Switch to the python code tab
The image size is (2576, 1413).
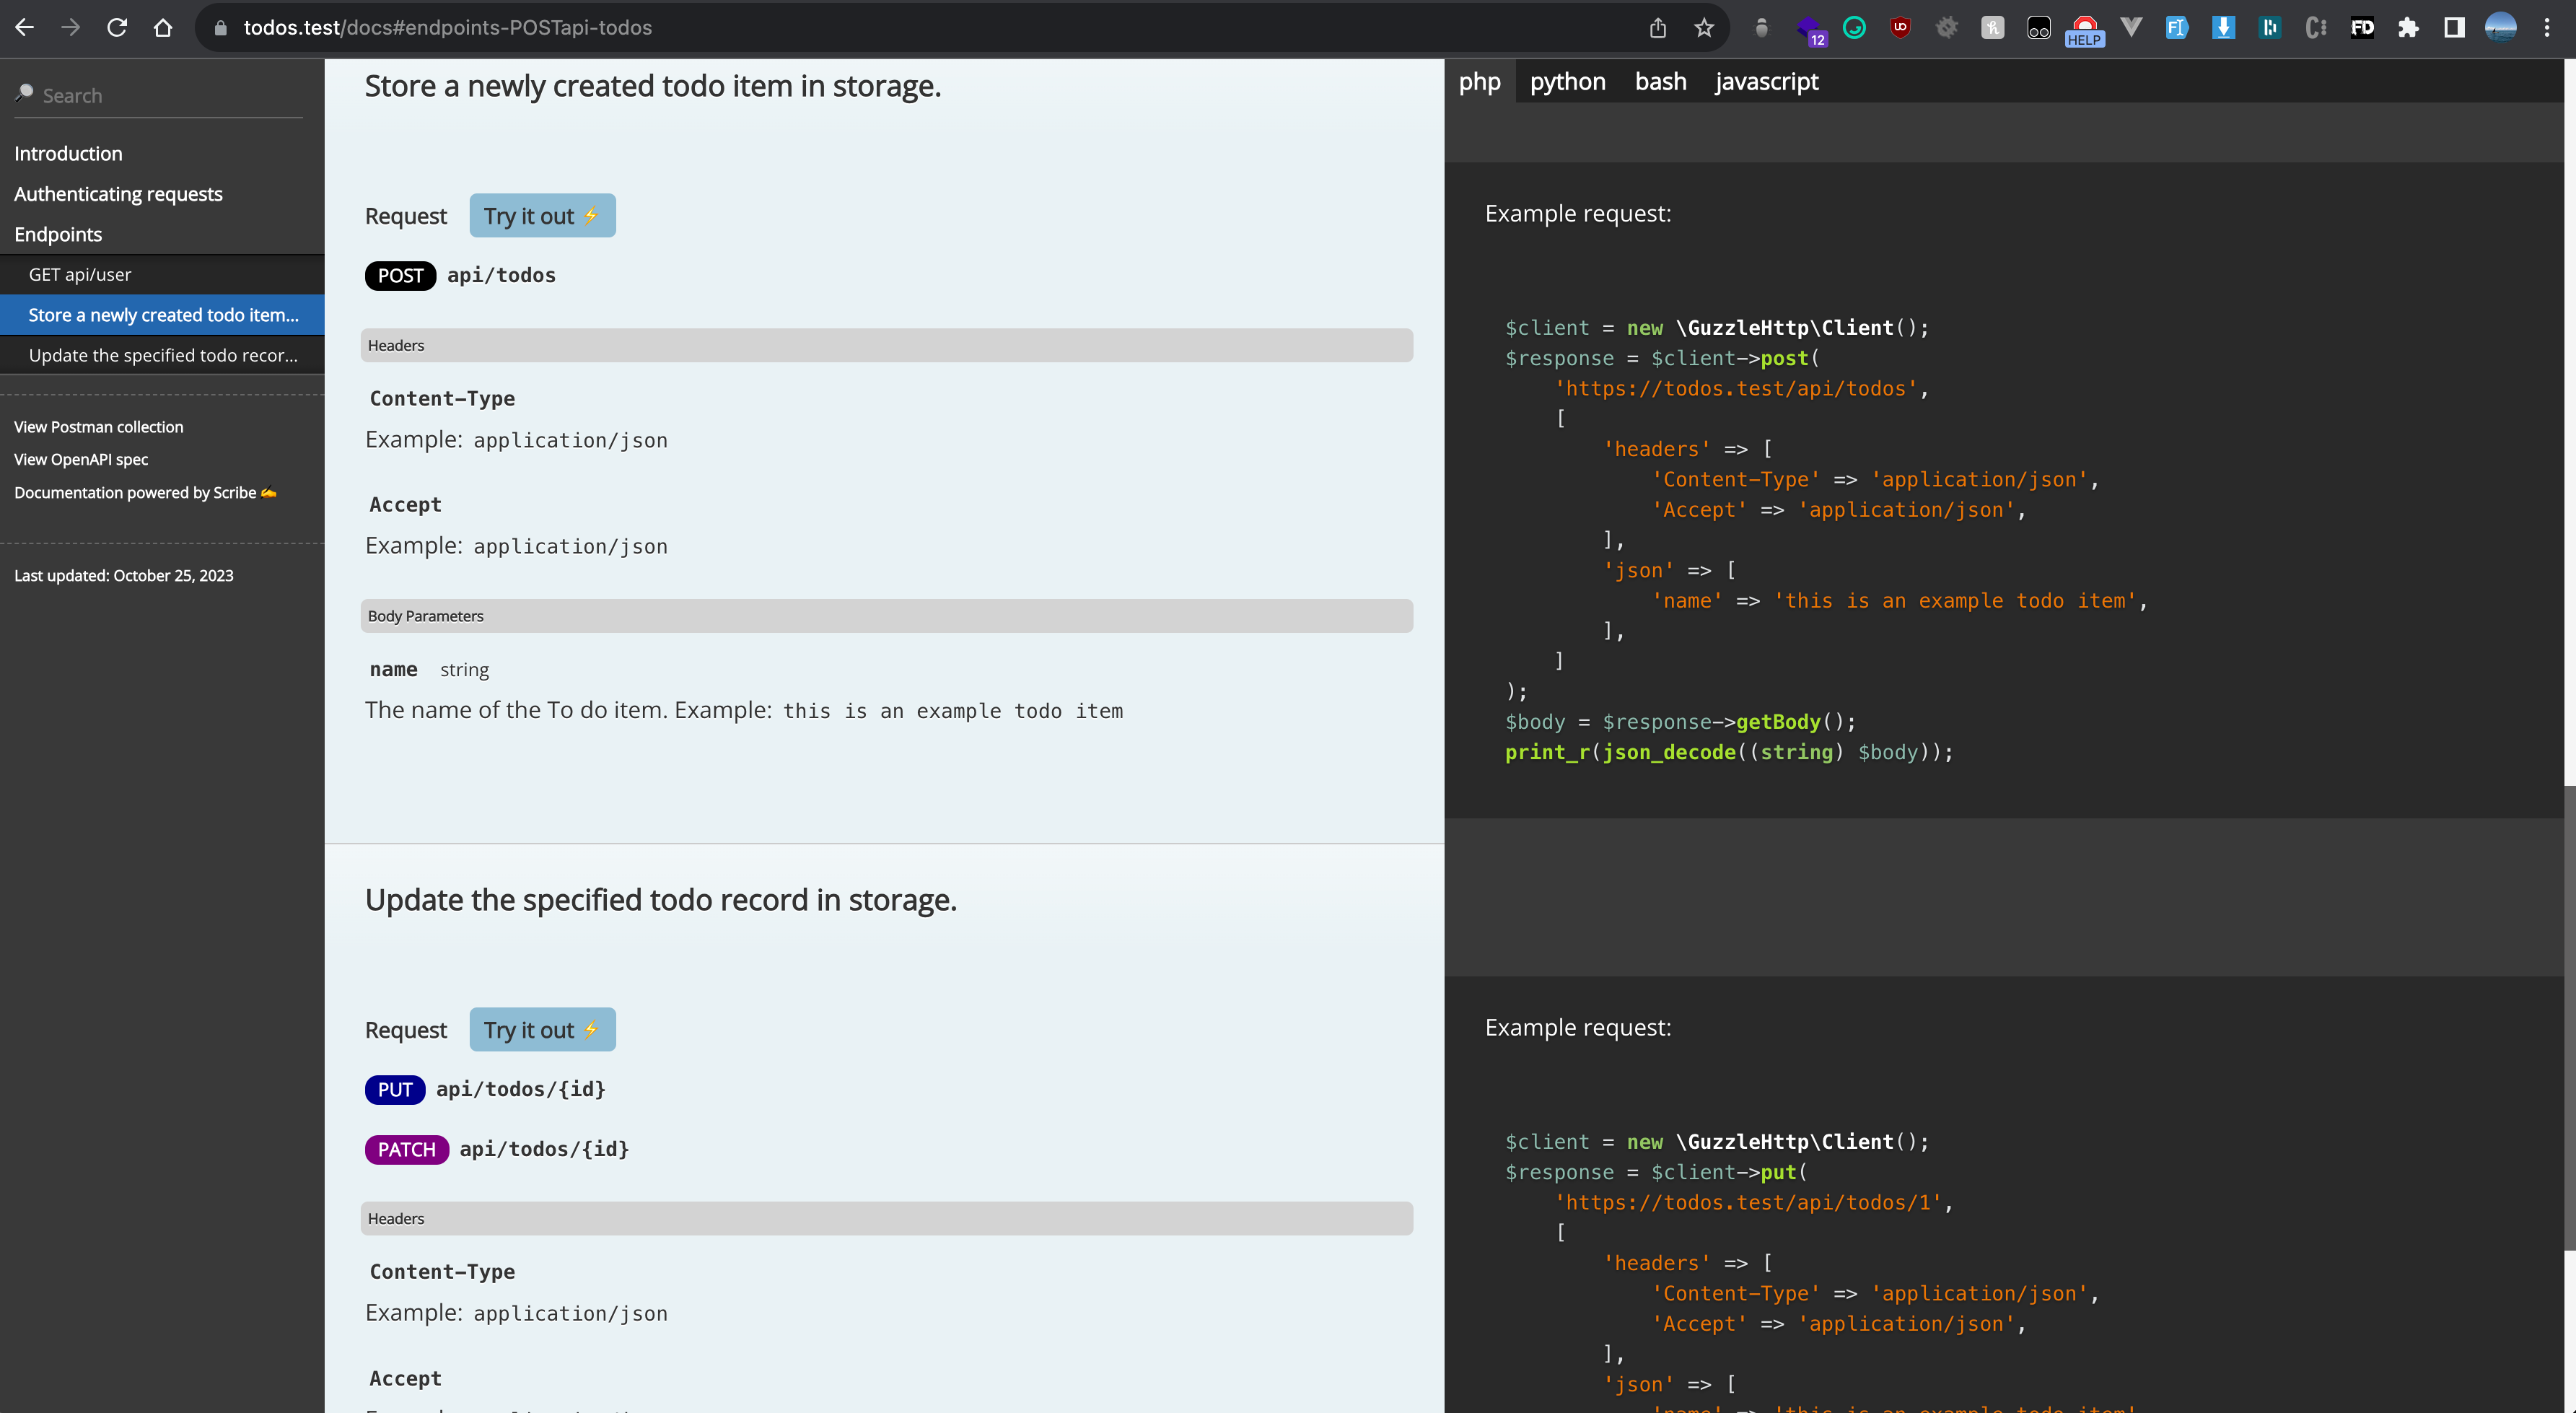coord(1566,81)
